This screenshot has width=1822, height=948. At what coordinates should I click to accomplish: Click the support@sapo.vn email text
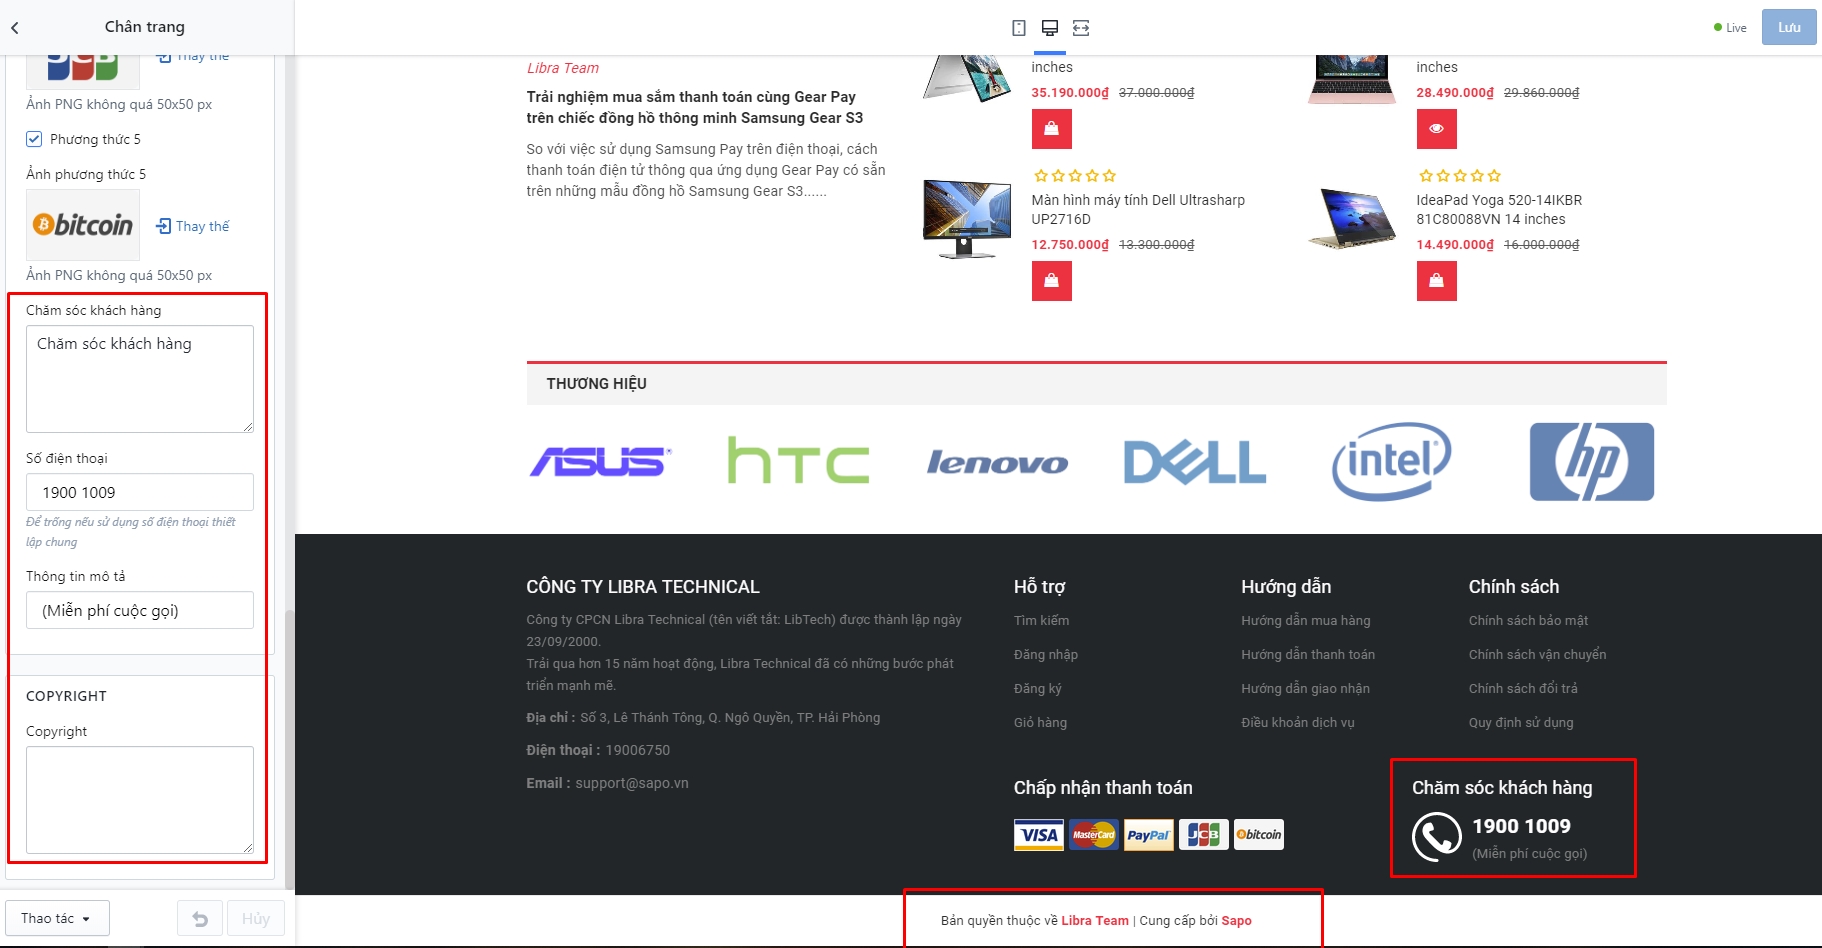point(632,783)
